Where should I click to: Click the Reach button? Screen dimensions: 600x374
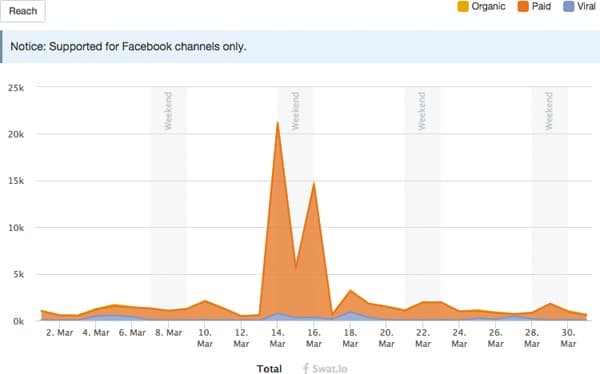(x=23, y=11)
